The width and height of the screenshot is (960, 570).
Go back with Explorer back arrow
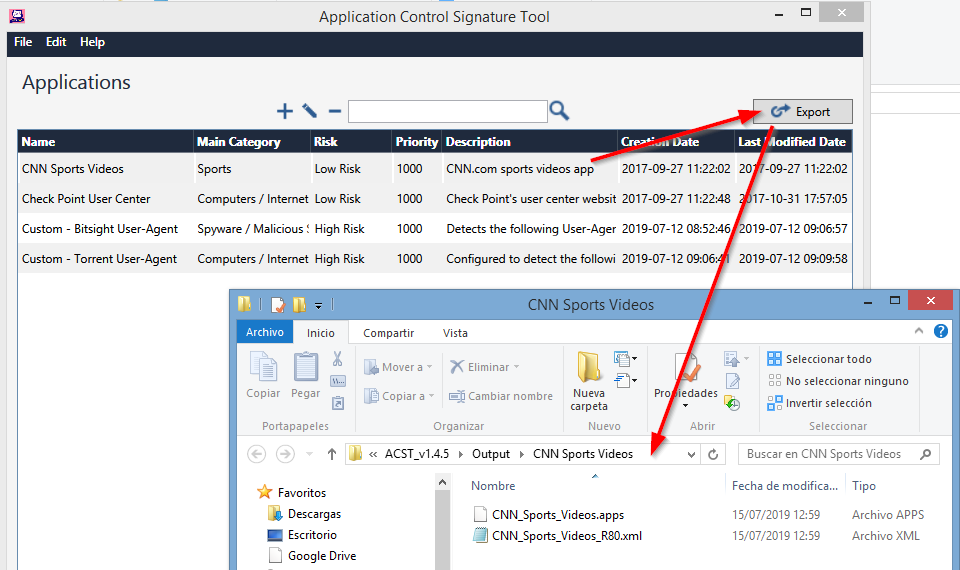[257, 454]
